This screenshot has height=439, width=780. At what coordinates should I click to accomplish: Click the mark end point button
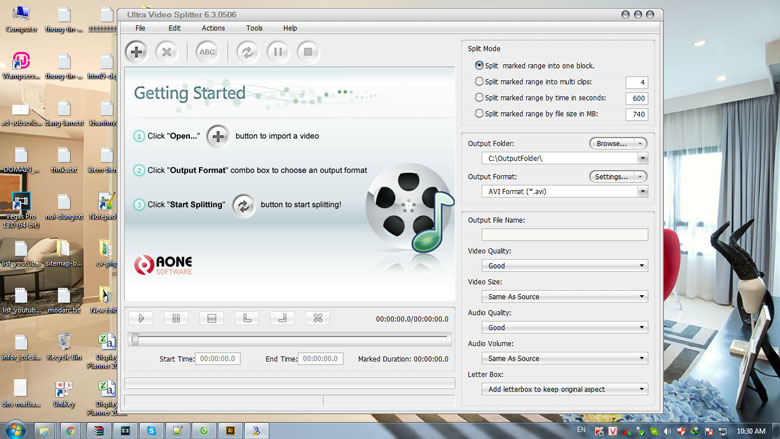pyautogui.click(x=282, y=318)
